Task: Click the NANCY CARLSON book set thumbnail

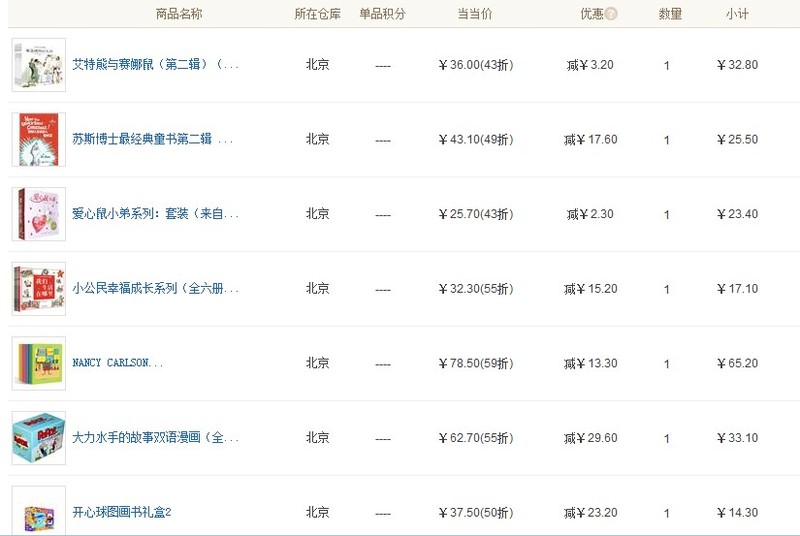Action: pos(39,363)
